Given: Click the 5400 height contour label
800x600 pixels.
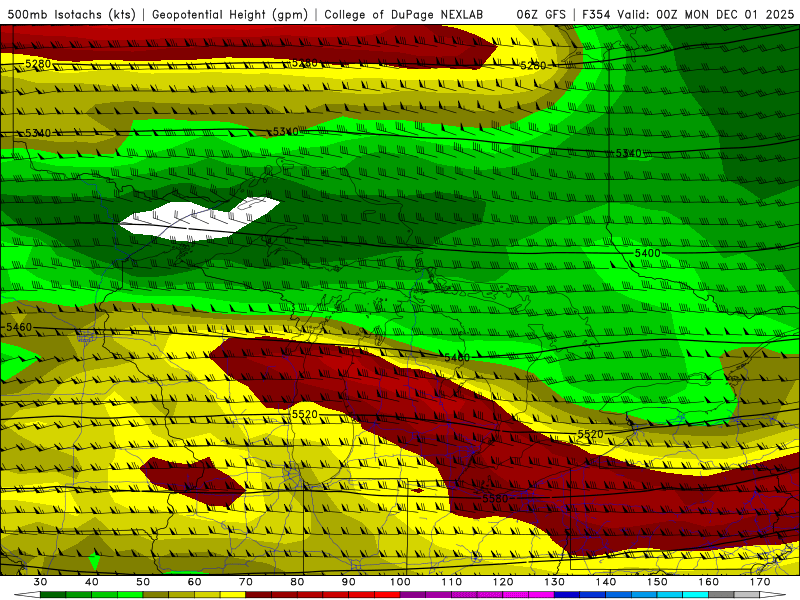Looking at the screenshot, I should 647,253.
